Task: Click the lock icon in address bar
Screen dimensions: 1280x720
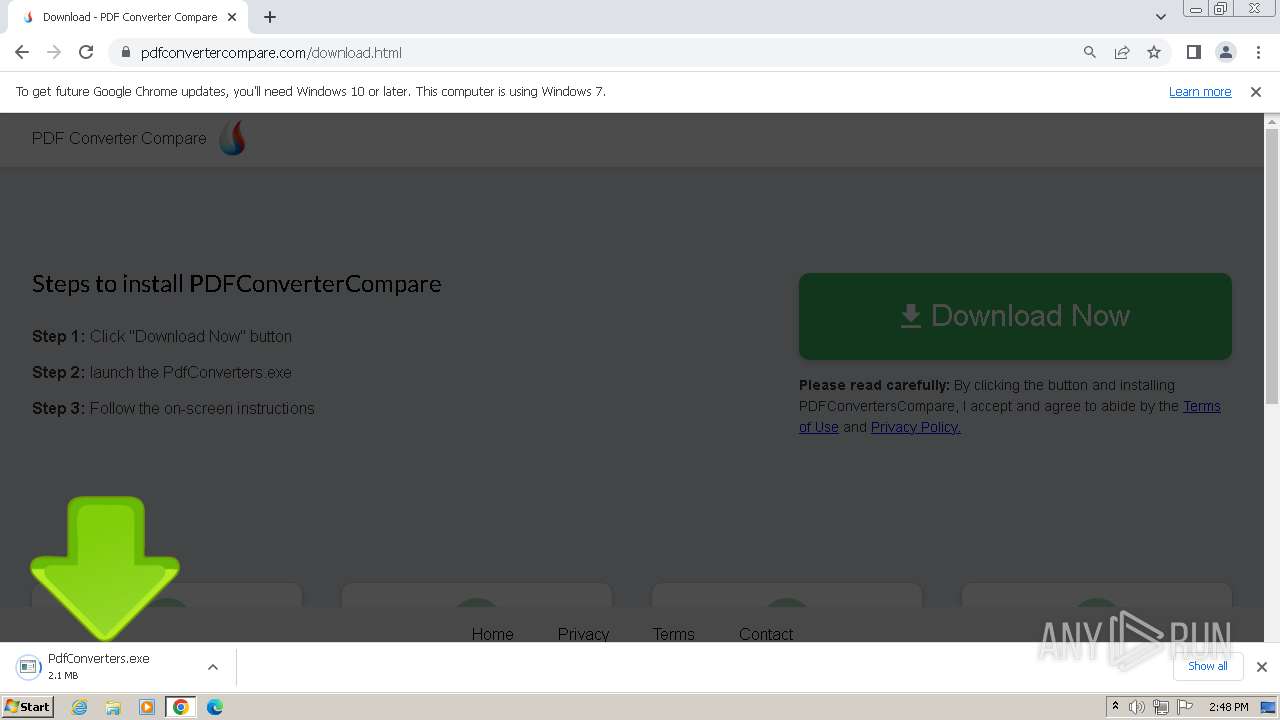Action: tap(126, 52)
